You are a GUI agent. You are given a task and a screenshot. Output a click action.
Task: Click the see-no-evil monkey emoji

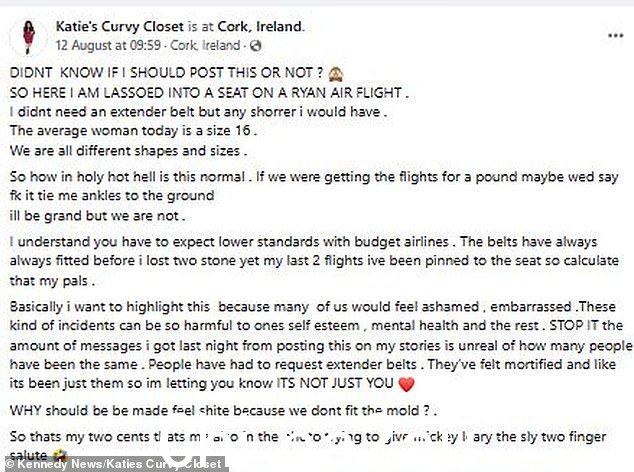tap(336, 73)
